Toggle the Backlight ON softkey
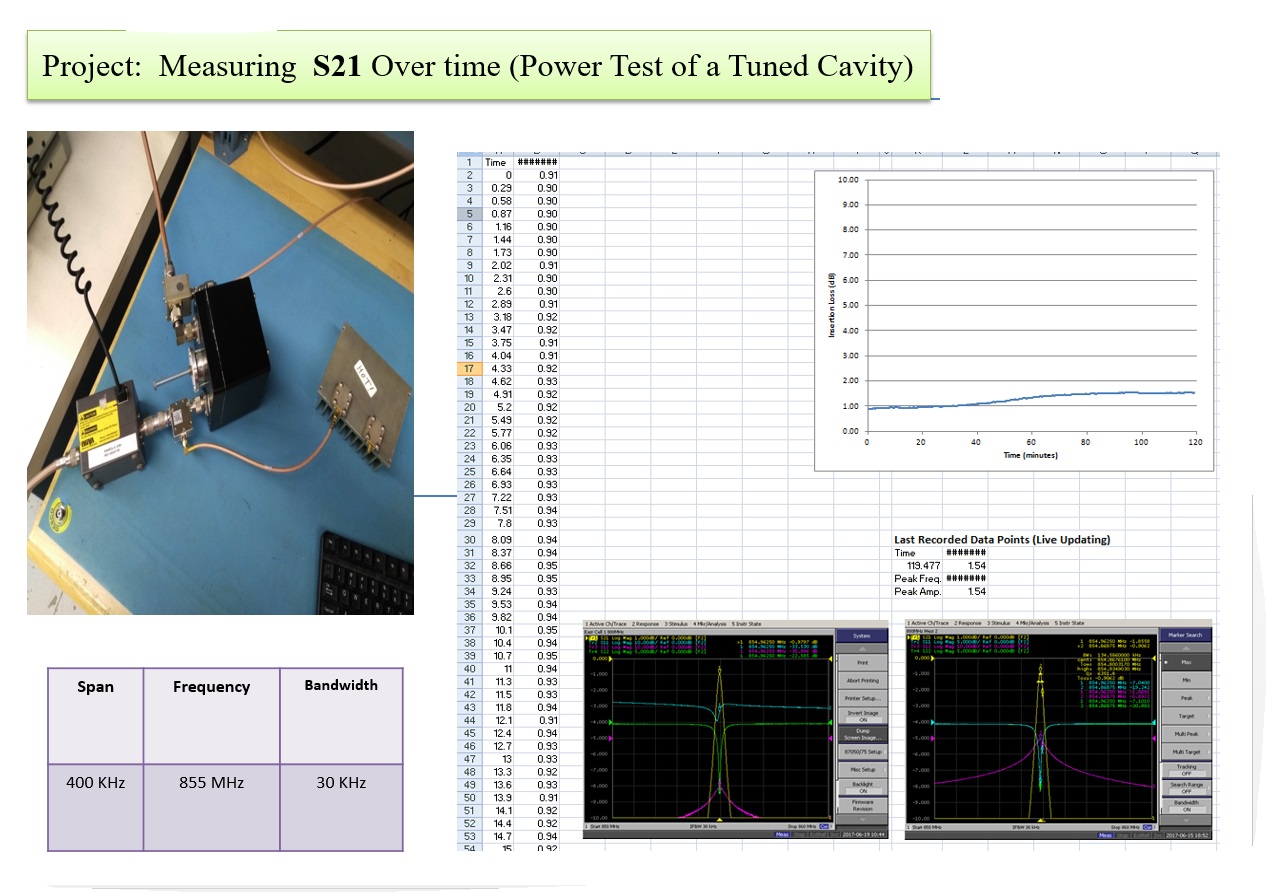Screen dimensions: 1267x893 (862, 788)
